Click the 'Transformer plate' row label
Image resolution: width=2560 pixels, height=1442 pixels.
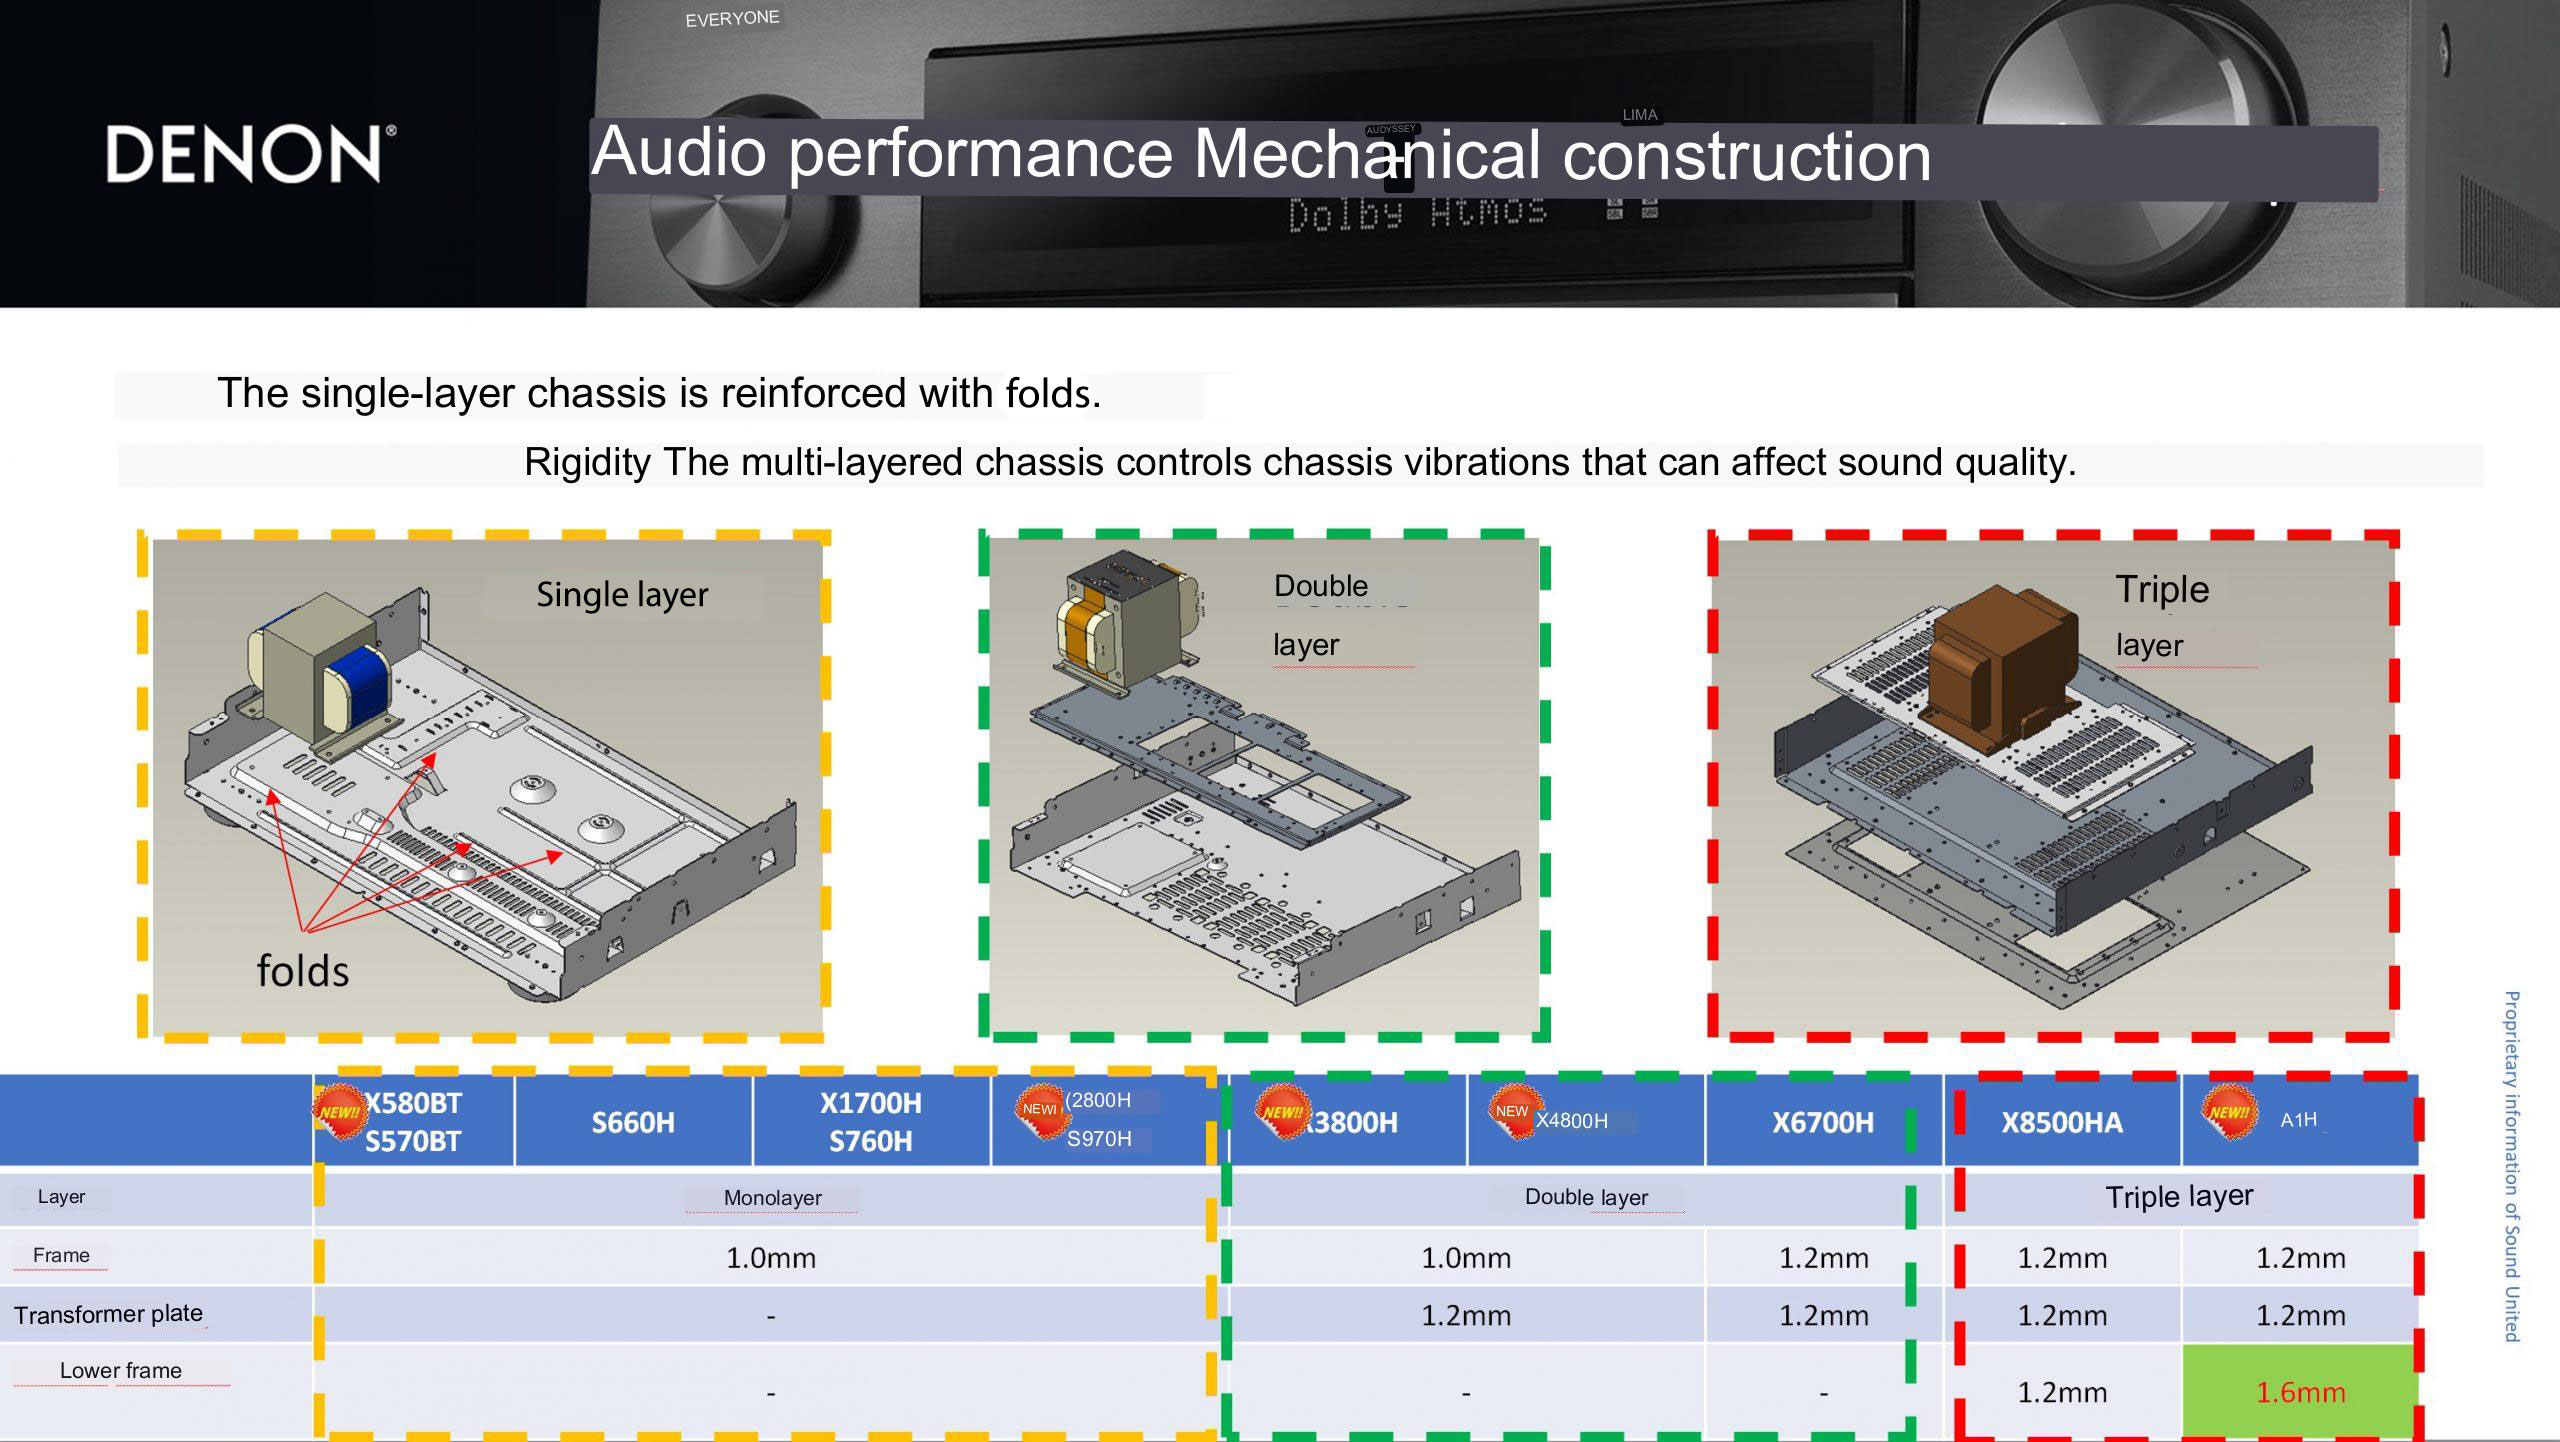pos(108,1314)
